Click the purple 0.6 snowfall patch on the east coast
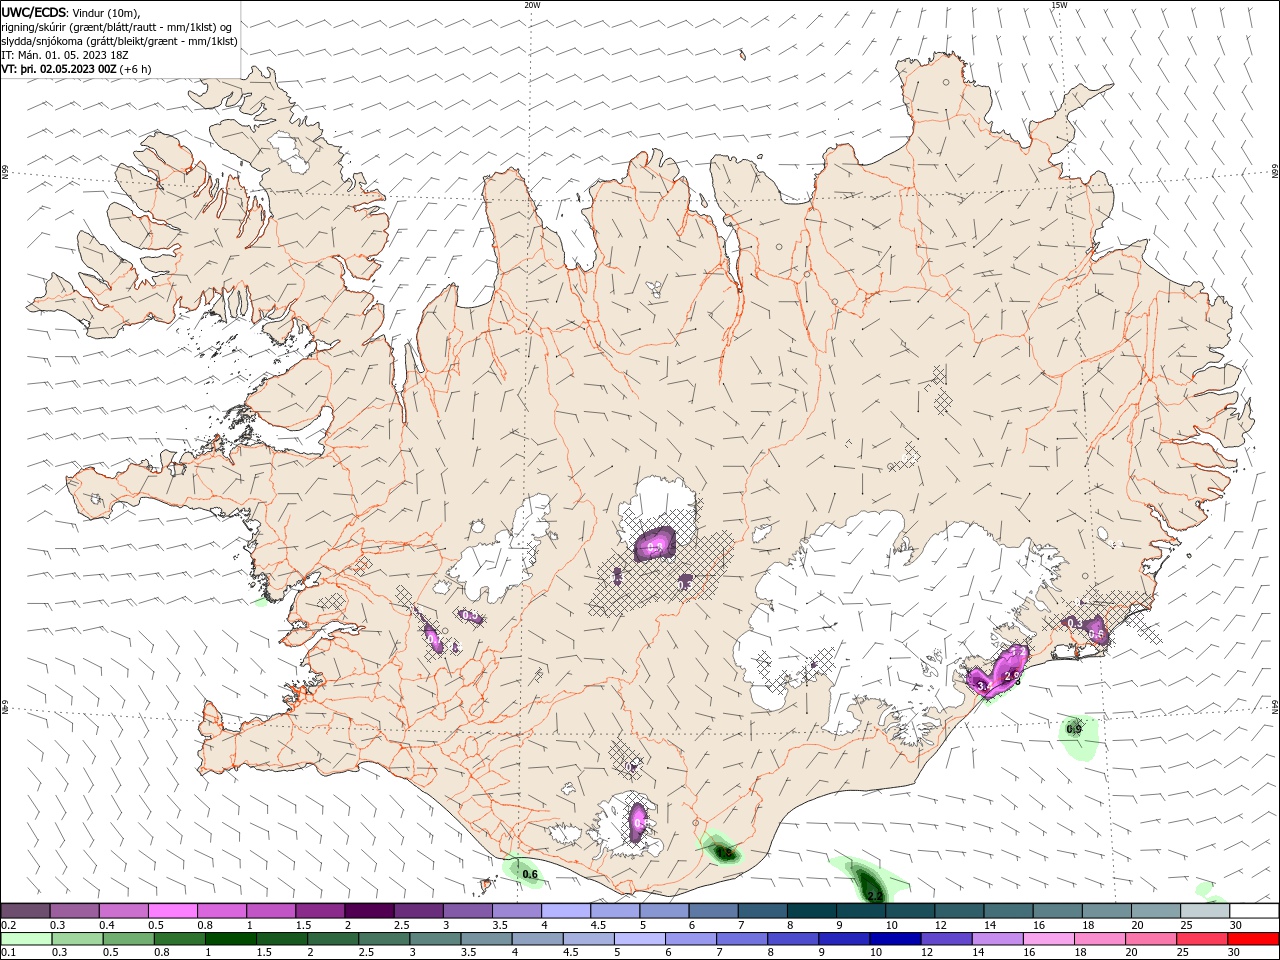This screenshot has height=960, width=1280. 1096,630
